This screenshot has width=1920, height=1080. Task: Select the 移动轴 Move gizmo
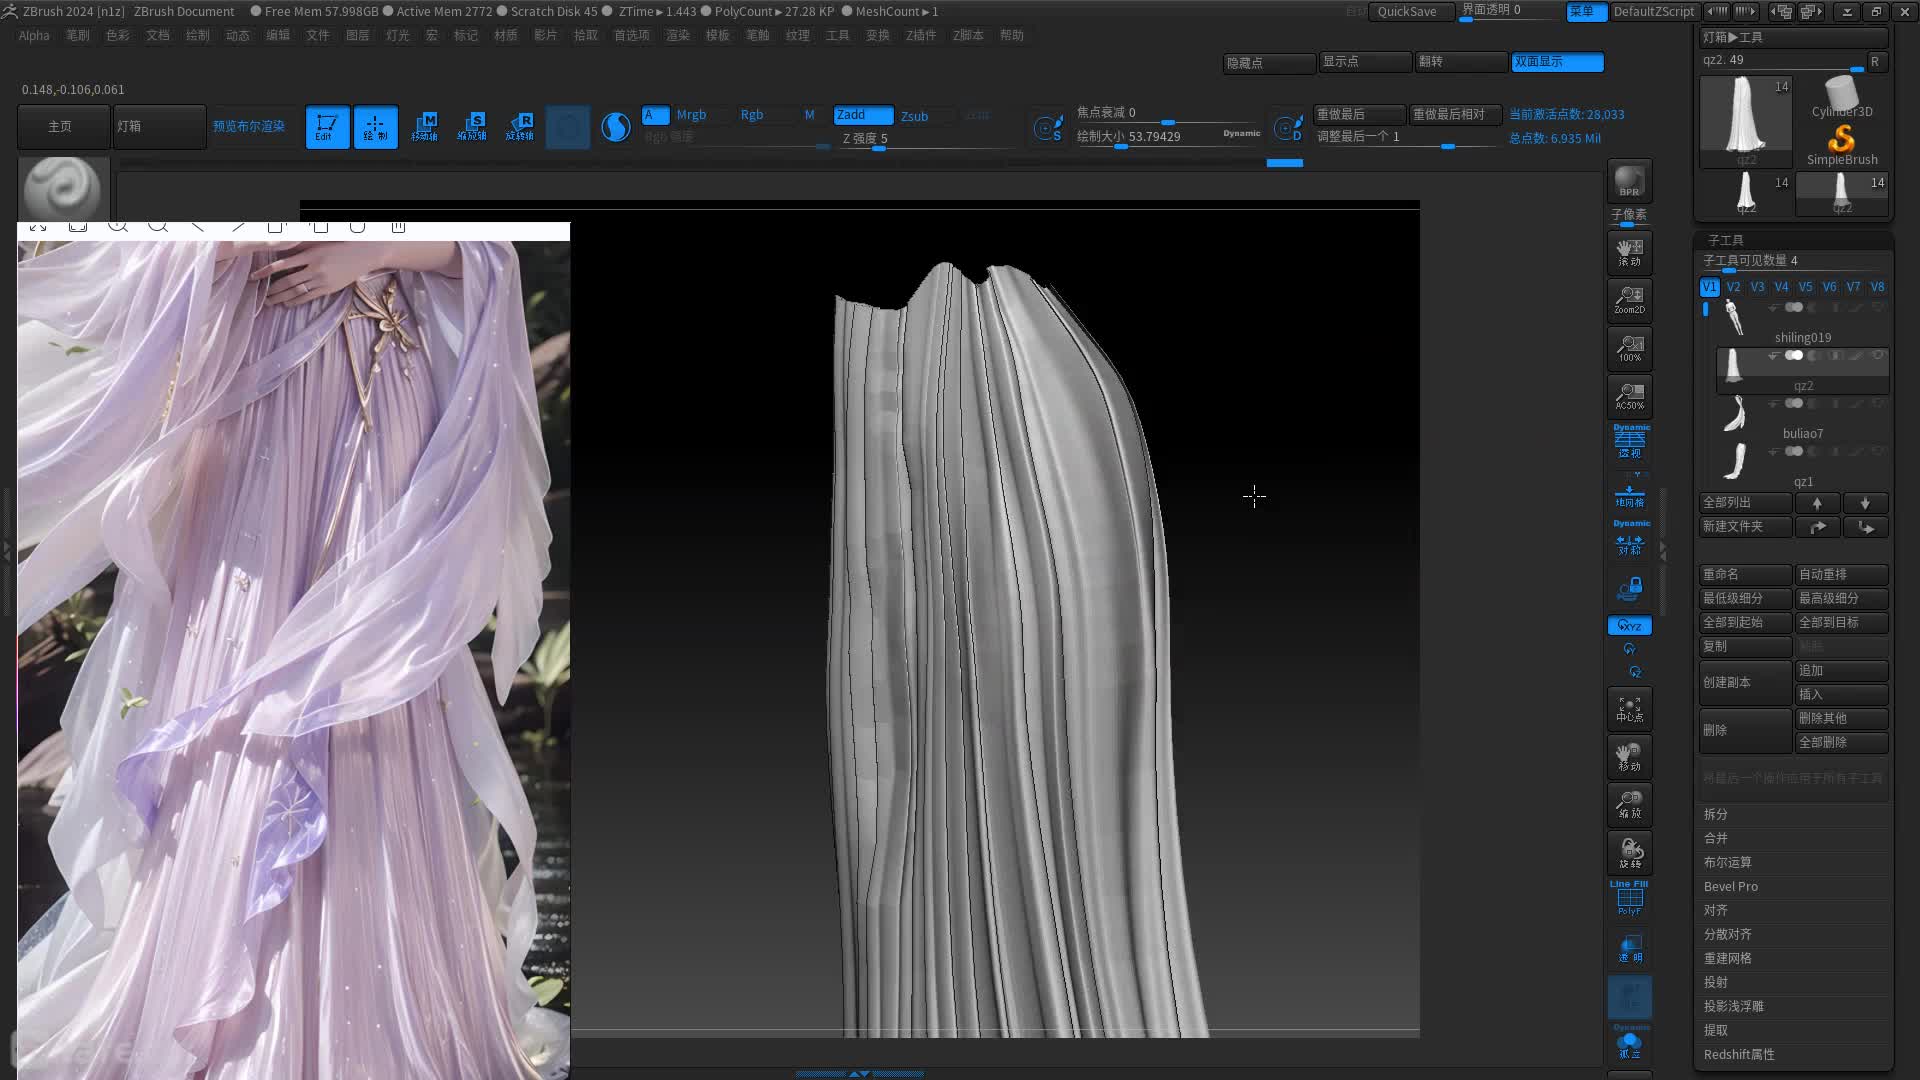[424, 127]
